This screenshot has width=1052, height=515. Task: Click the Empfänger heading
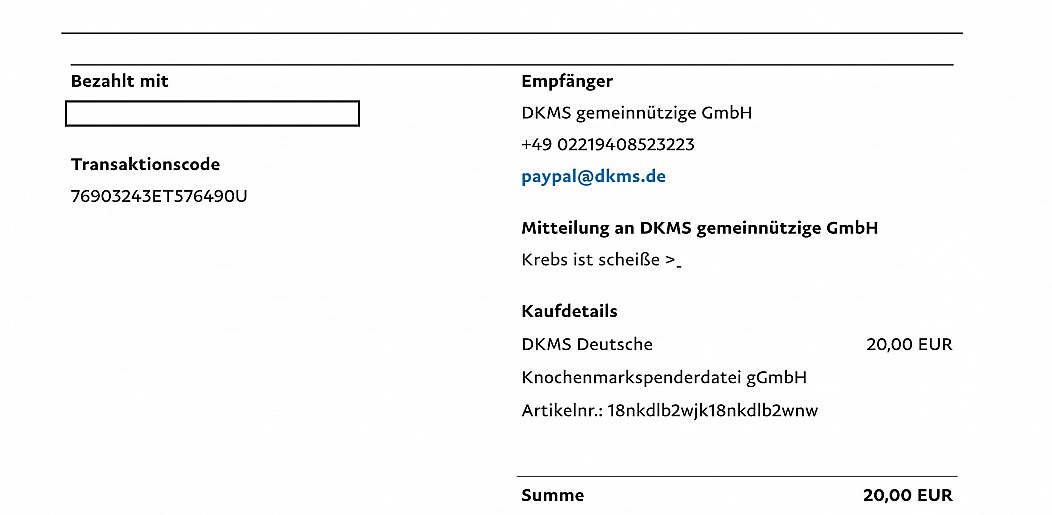tap(567, 82)
